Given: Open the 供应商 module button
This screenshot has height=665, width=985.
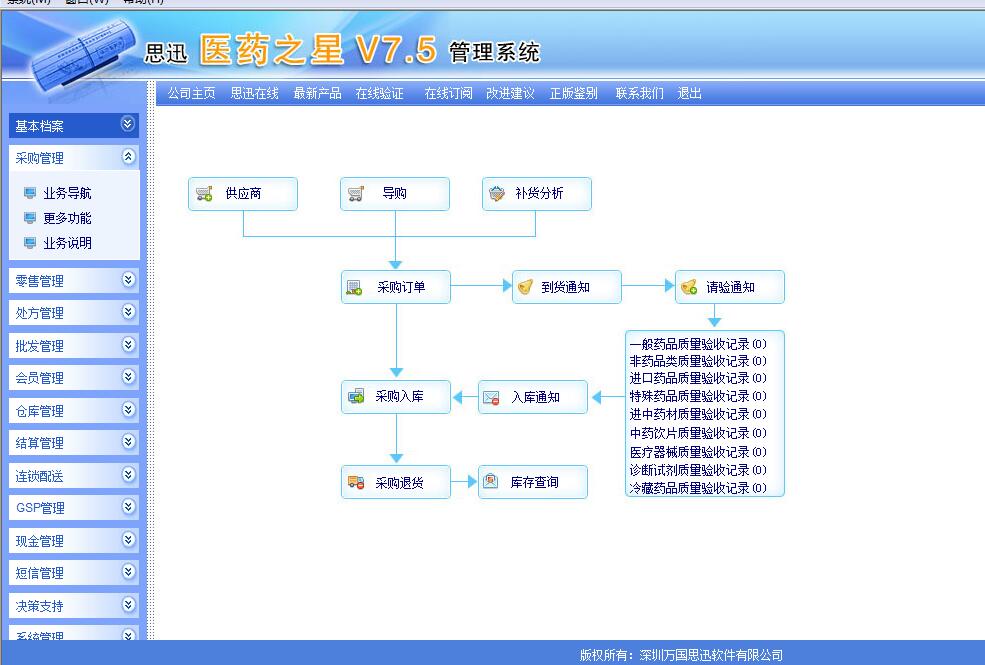Looking at the screenshot, I should click(x=243, y=194).
